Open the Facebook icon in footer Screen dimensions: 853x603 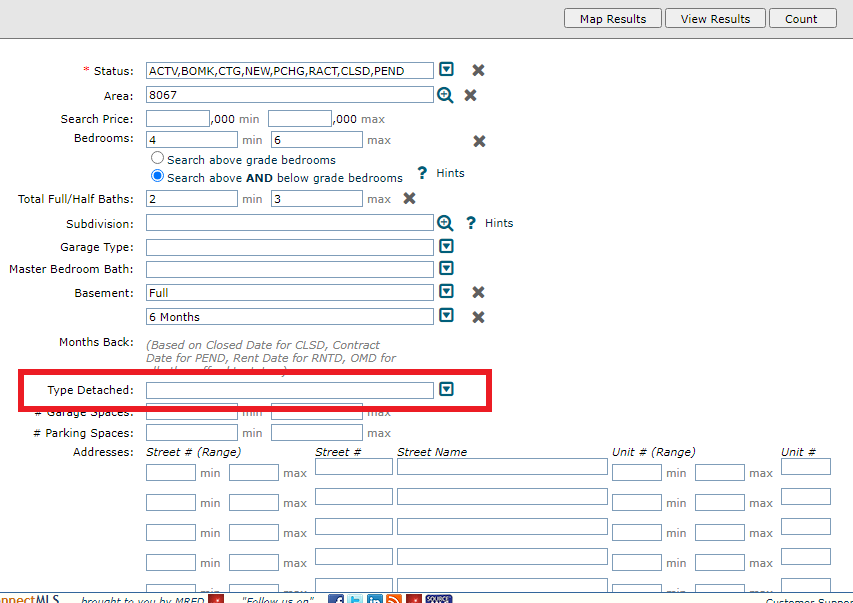(336, 599)
